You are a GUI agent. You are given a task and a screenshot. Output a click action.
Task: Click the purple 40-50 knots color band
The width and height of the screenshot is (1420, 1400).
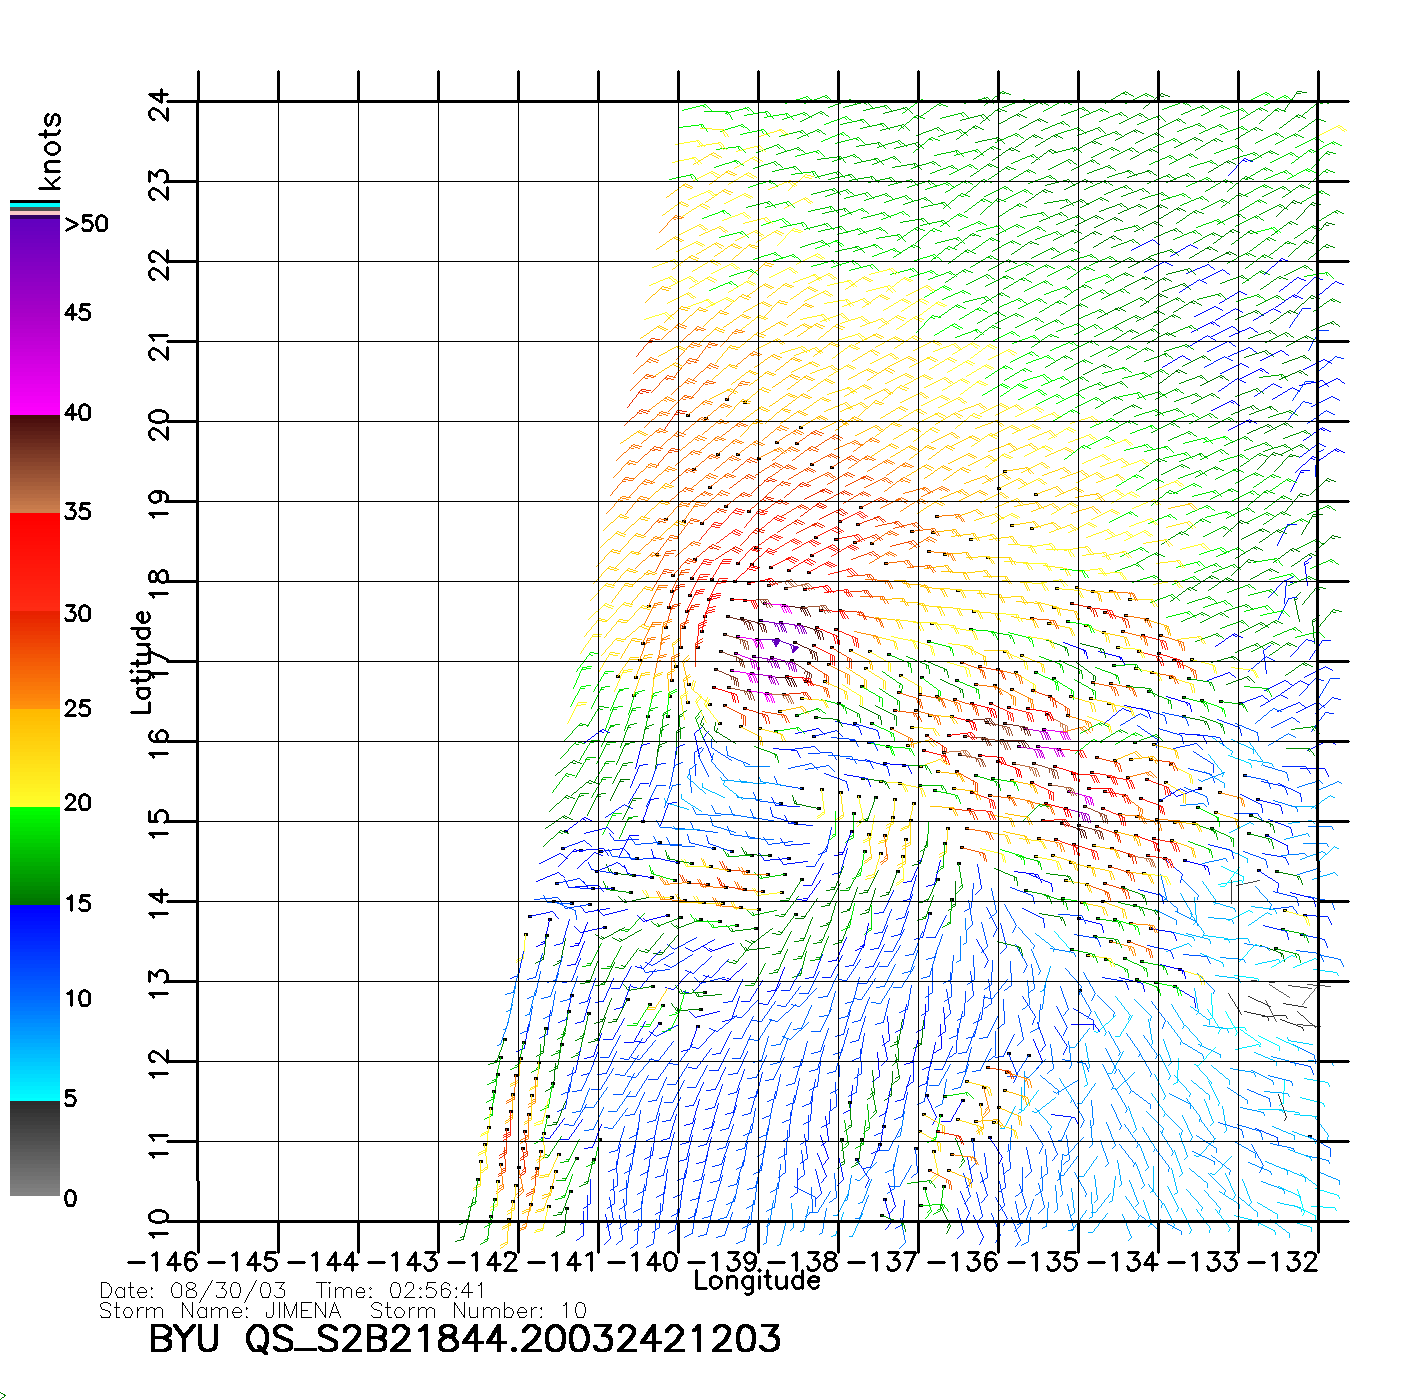(35, 315)
